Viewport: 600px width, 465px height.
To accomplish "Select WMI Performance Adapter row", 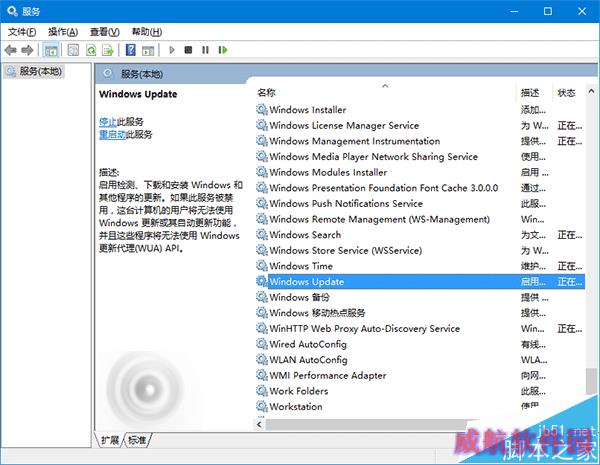I will [420, 375].
